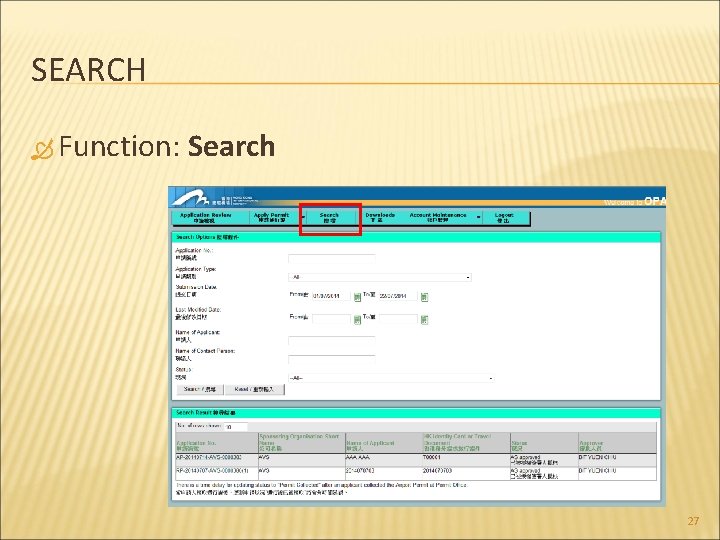The height and width of the screenshot is (540, 720).
Task: Focus the Last Modified Date From field
Action: pos(332,319)
